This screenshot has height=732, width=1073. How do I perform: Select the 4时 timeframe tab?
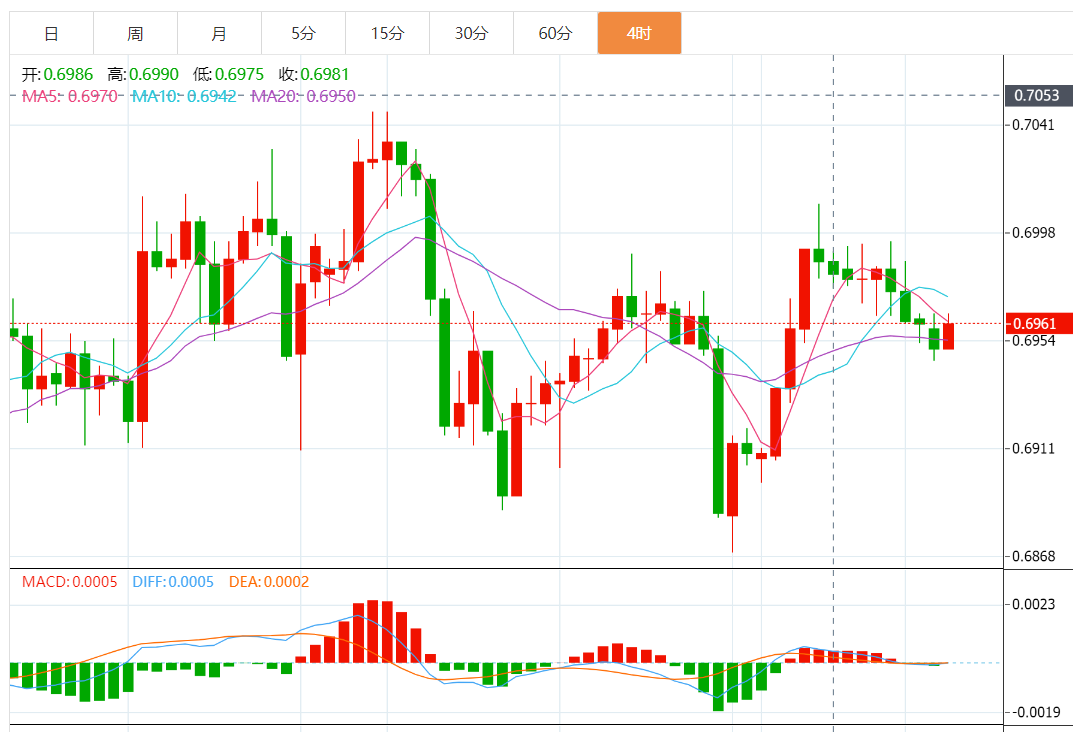click(x=639, y=33)
